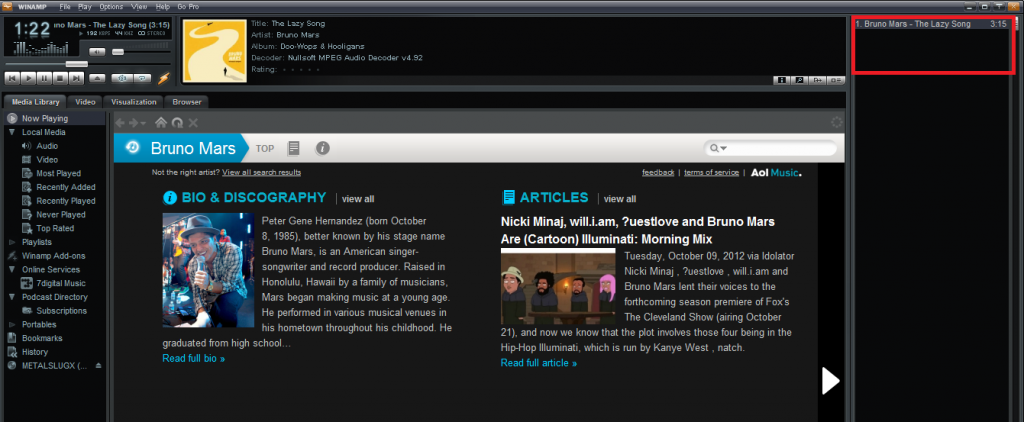Open the terms of service link
The width and height of the screenshot is (1024, 422).
pos(711,172)
